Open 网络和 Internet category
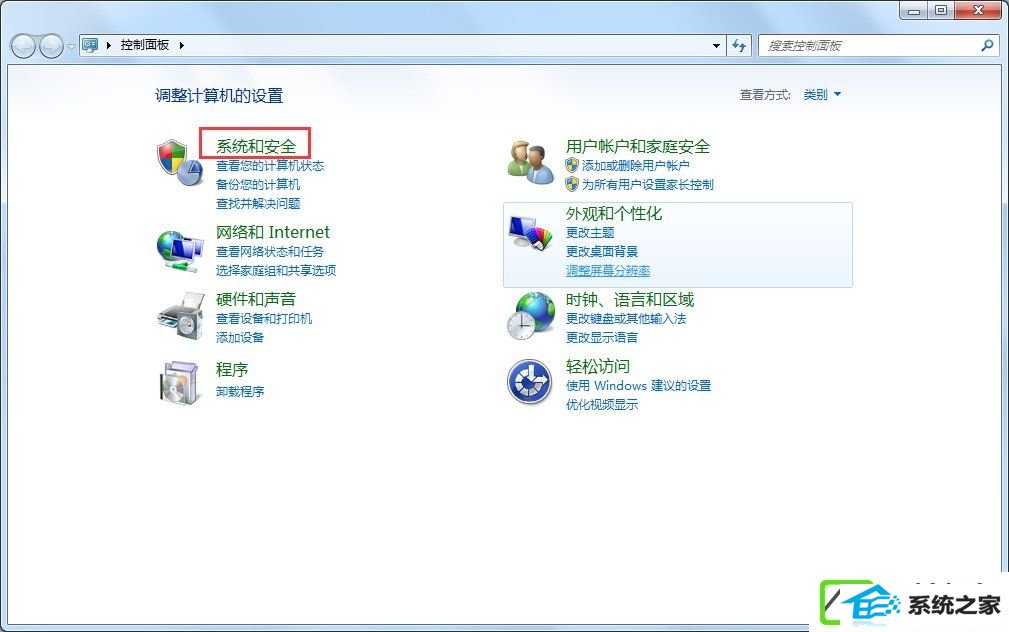This screenshot has height=632, width=1009. point(272,232)
